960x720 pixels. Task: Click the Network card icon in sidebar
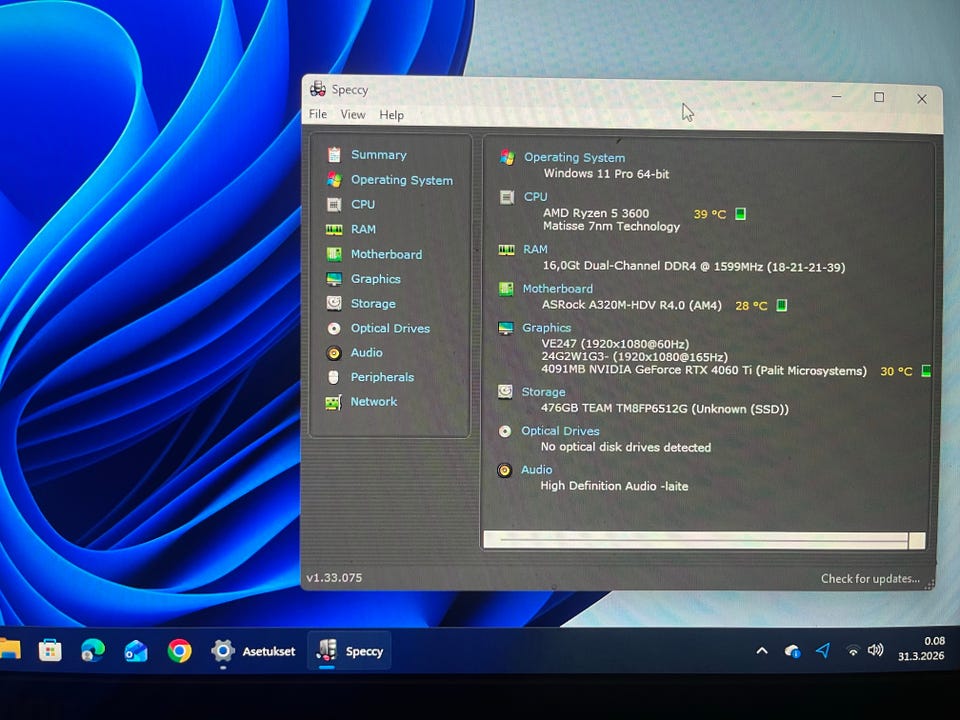(334, 402)
